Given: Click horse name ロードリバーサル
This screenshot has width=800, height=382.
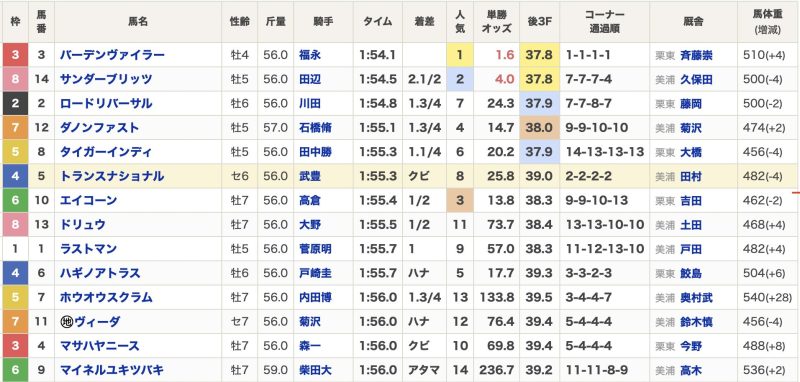Looking at the screenshot, I should [x=106, y=104].
